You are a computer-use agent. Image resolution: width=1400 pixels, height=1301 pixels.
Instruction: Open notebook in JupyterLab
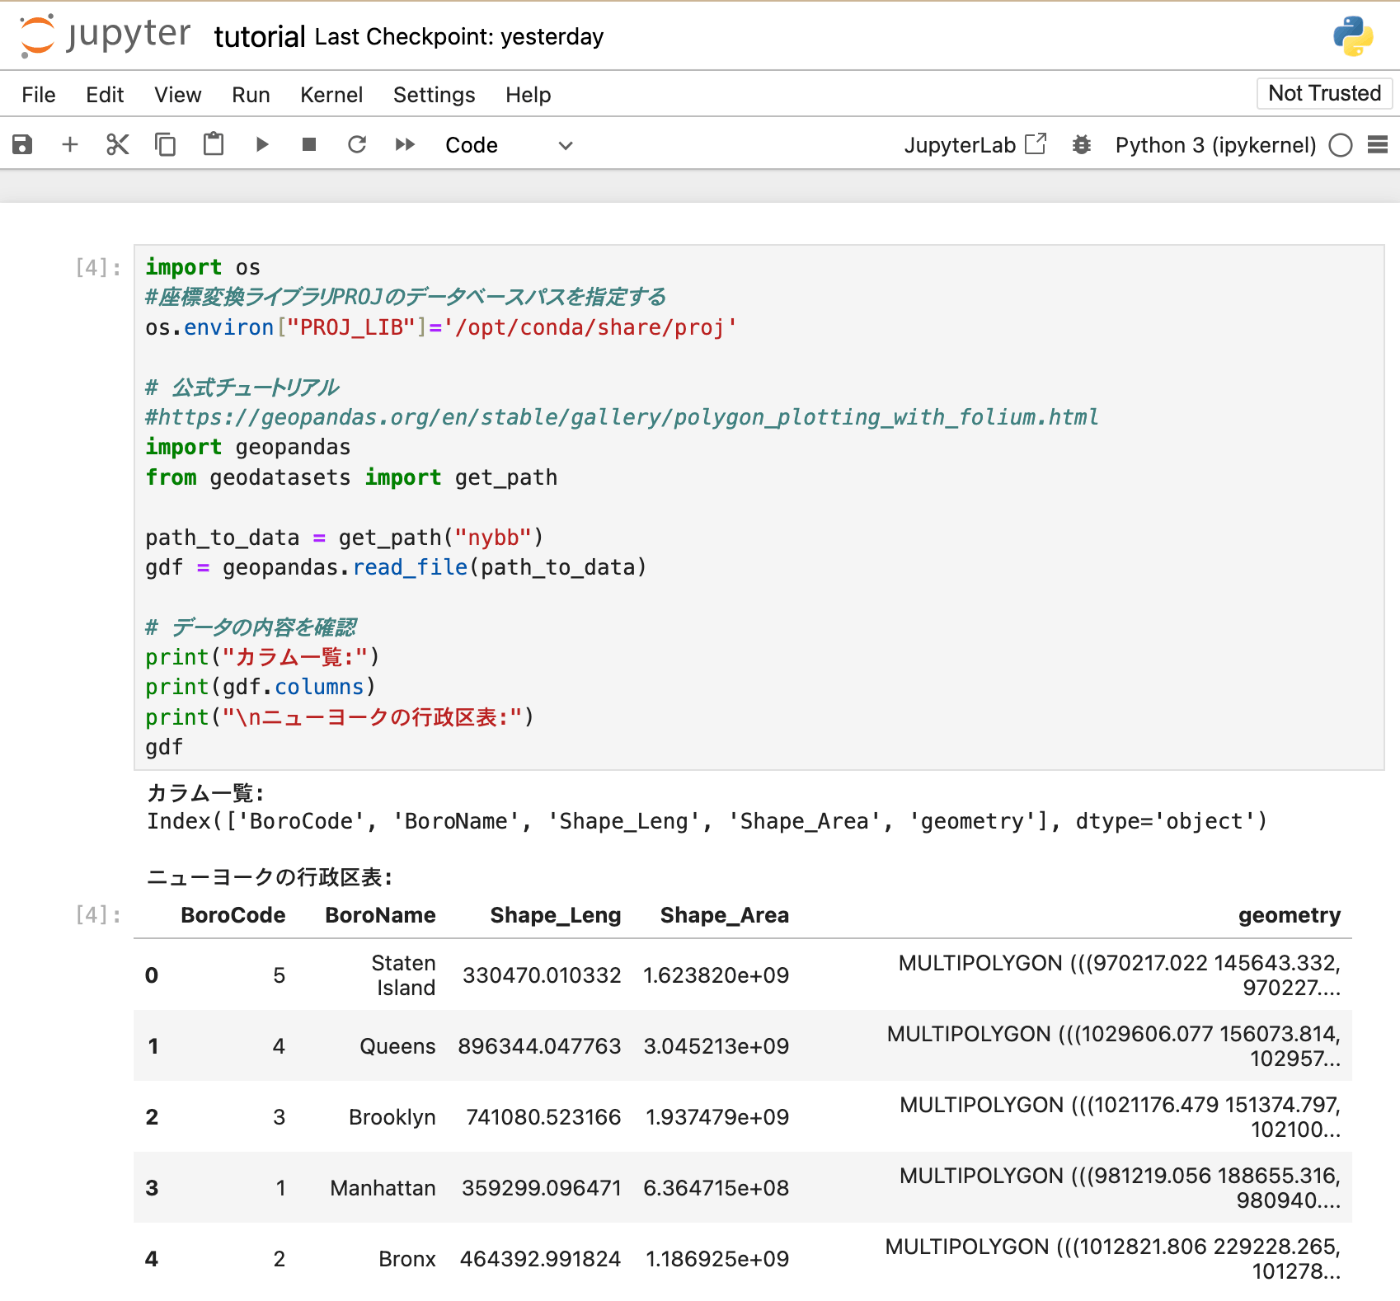975,145
